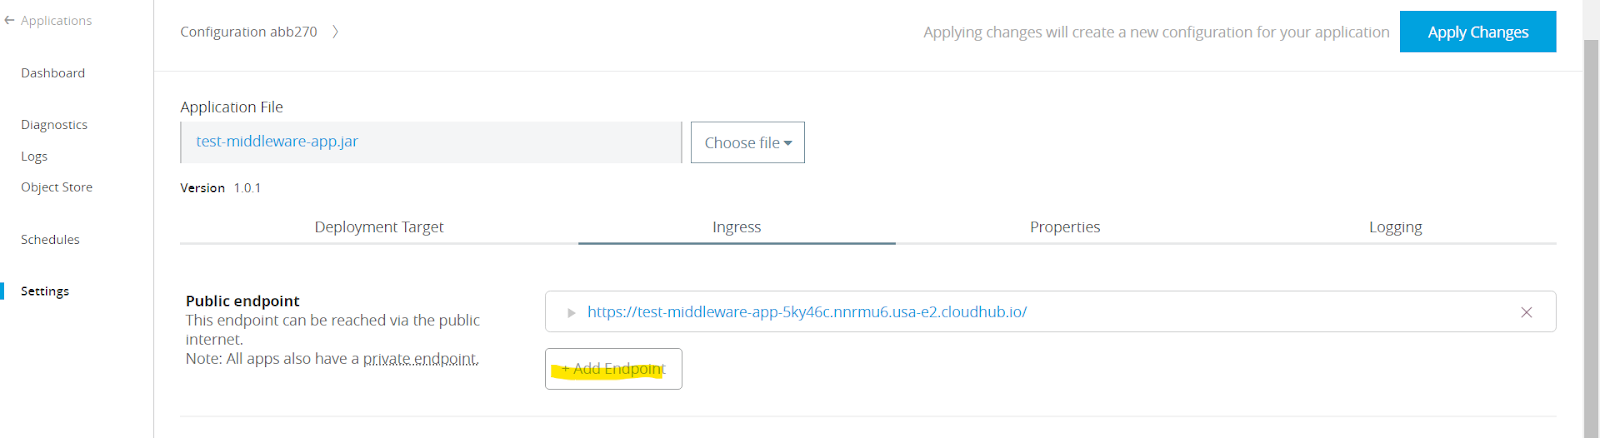Click the back arrow to Applications
Viewport: 1600px width, 438px height.
(10, 20)
